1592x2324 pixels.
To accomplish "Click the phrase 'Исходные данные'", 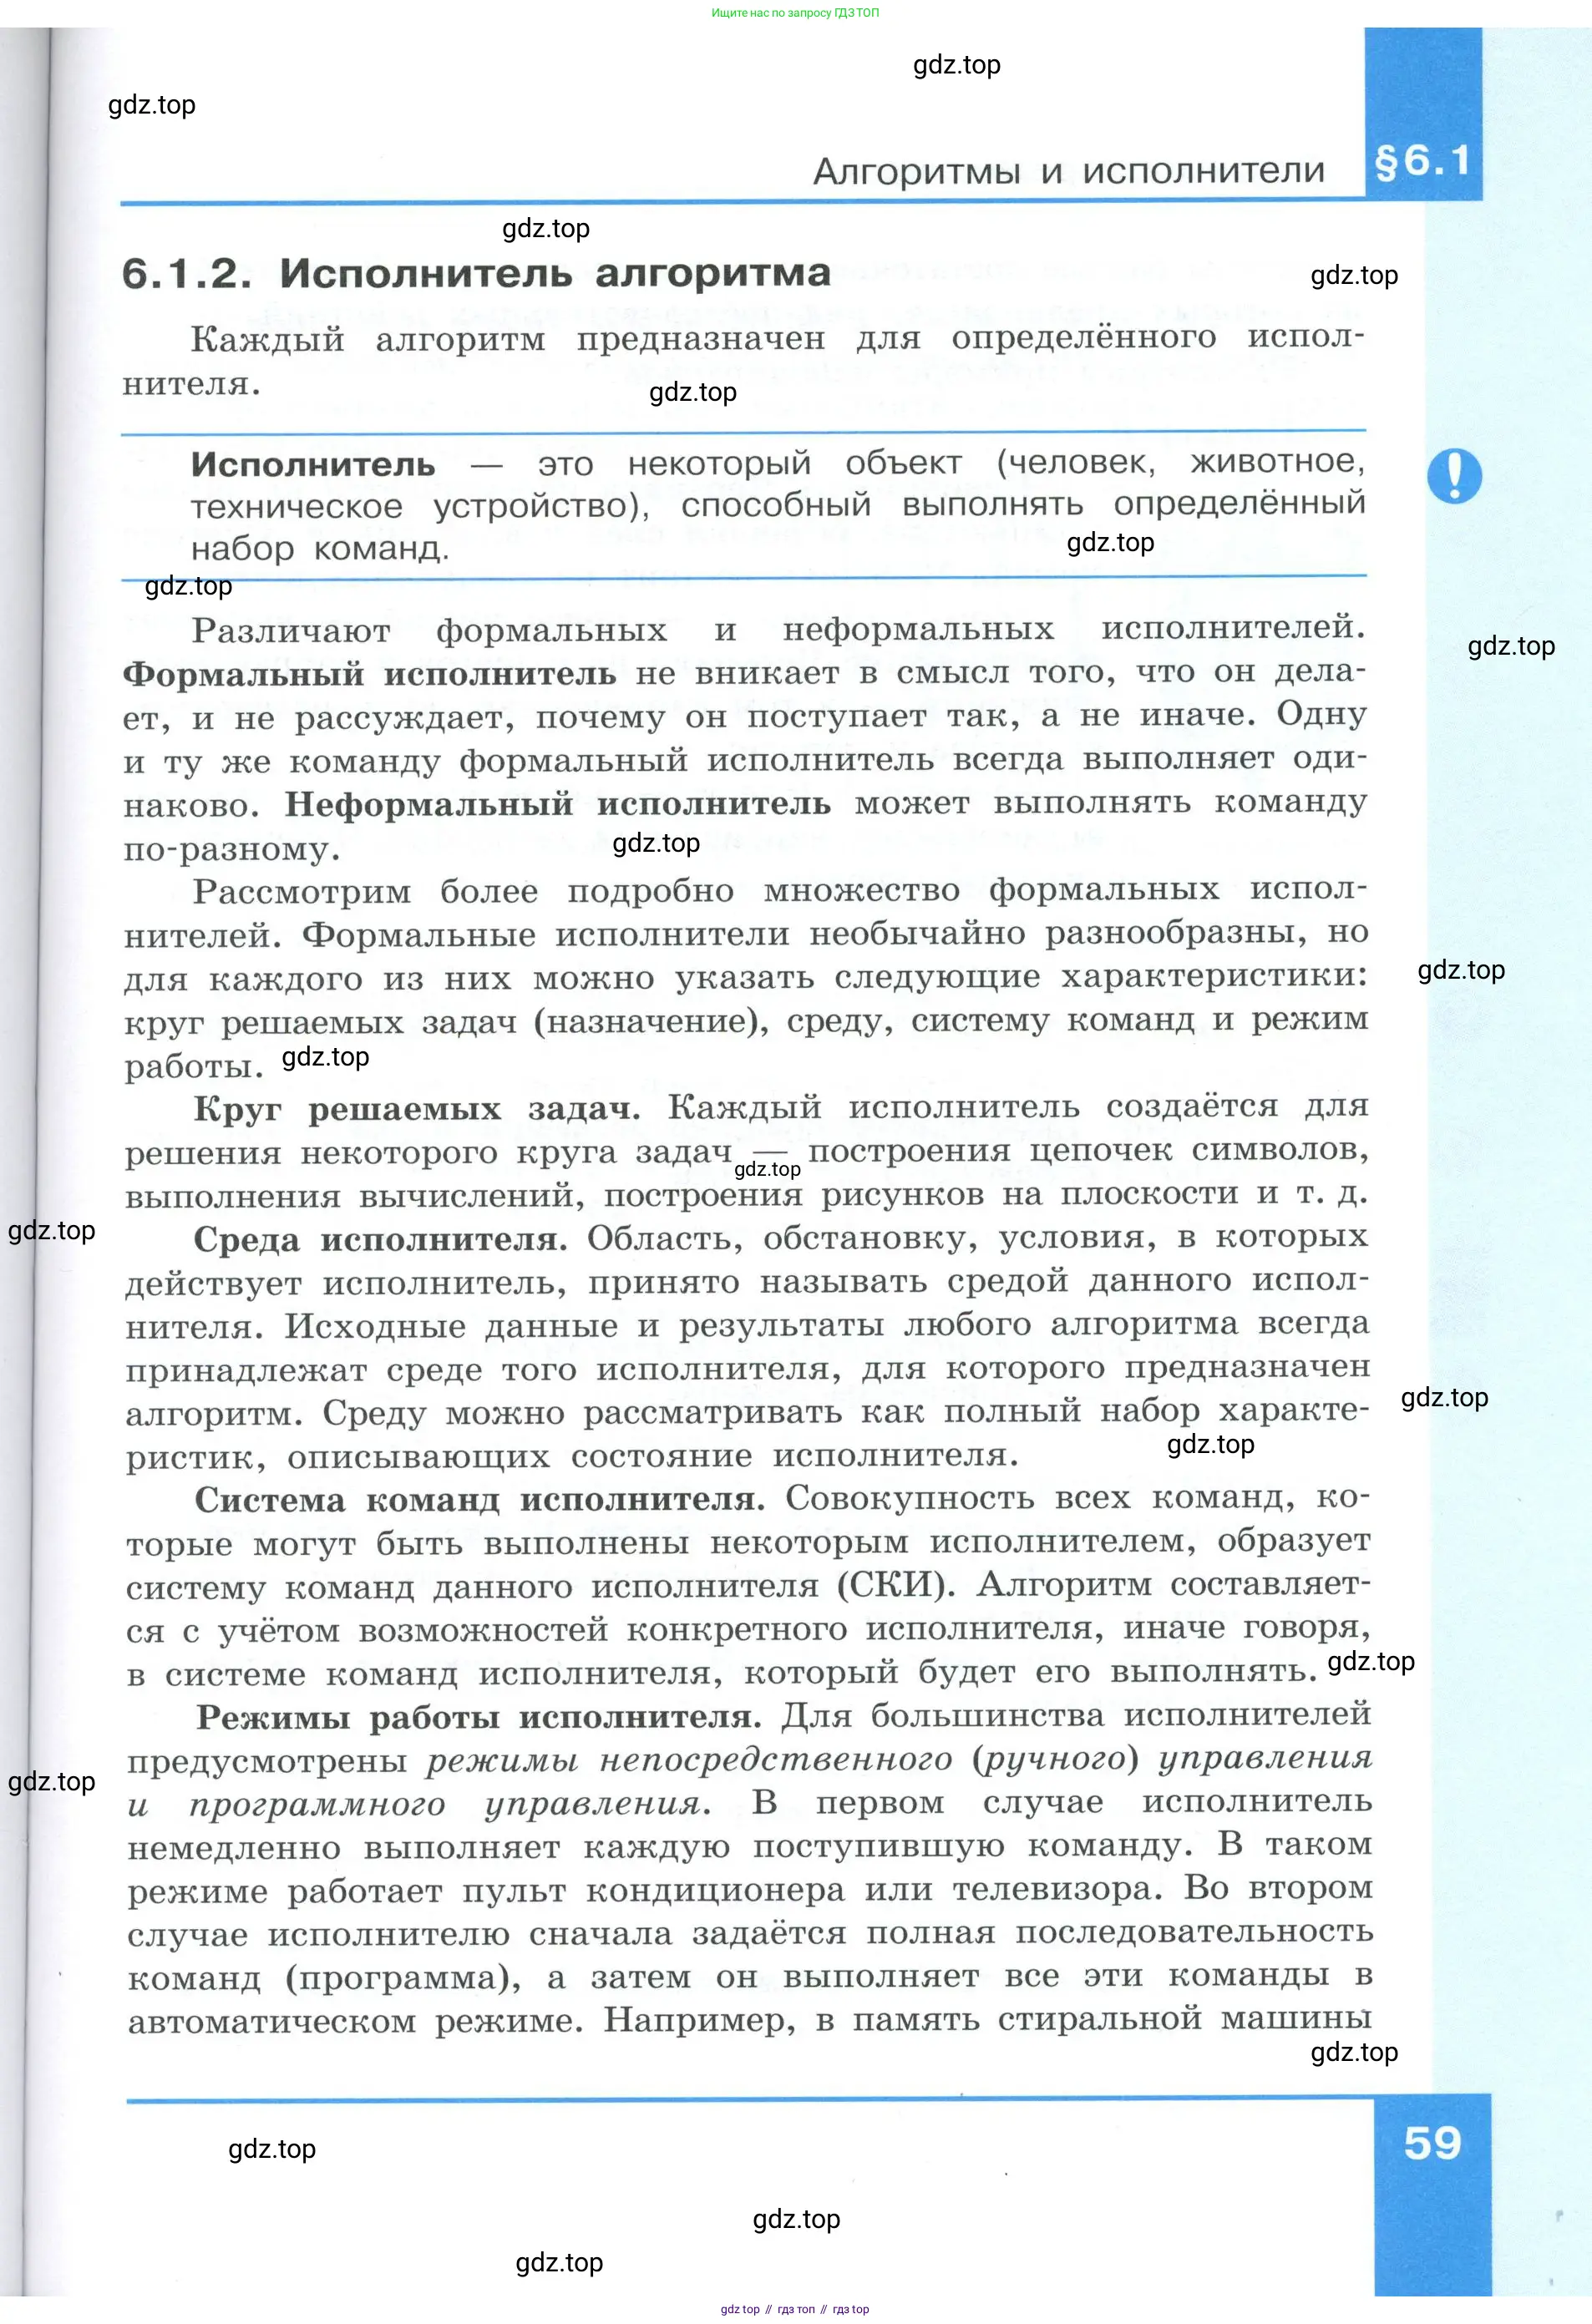I will 453,1327.
